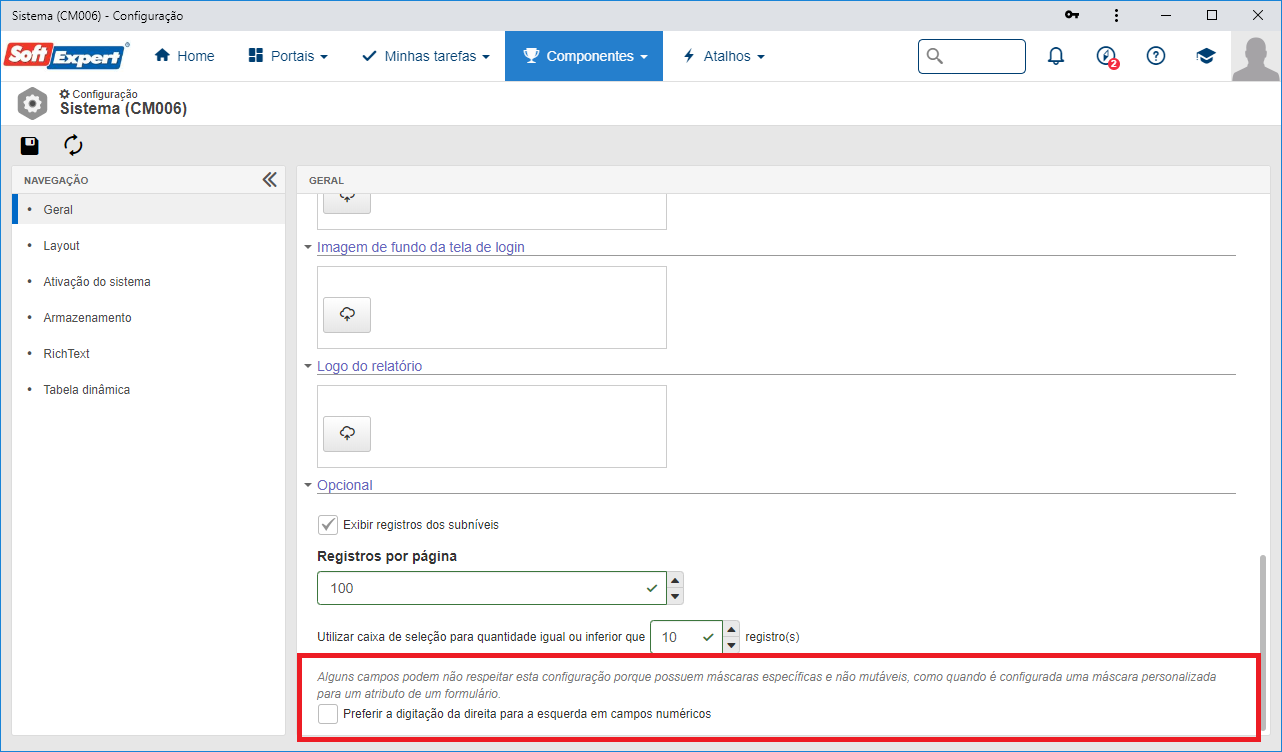Enable Preferir a digitação da direita checkbox

(x=327, y=714)
